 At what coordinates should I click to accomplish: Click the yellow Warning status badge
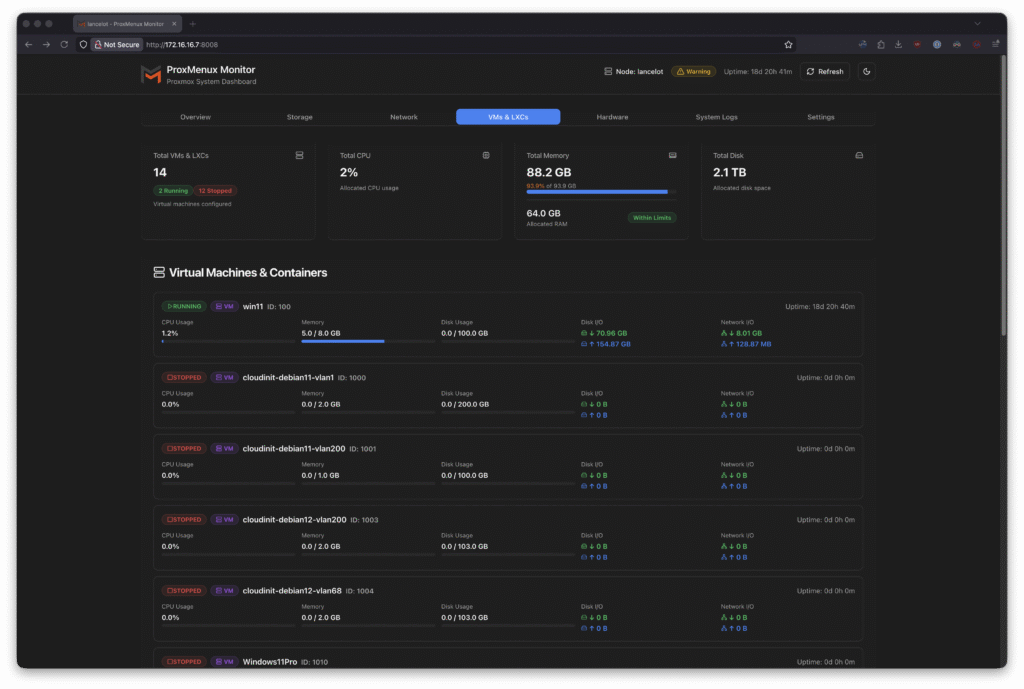pos(693,72)
